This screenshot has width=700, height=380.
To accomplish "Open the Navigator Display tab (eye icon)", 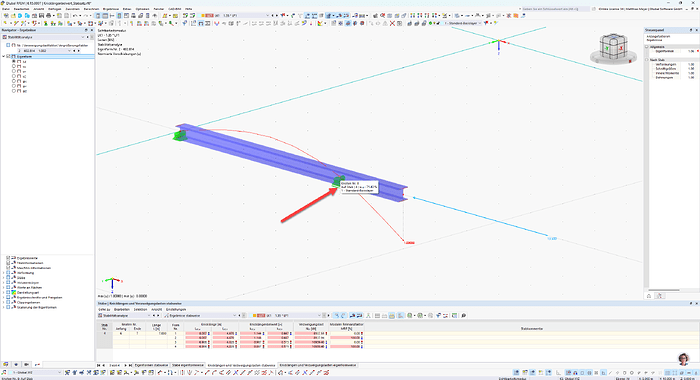I will point(16,365).
